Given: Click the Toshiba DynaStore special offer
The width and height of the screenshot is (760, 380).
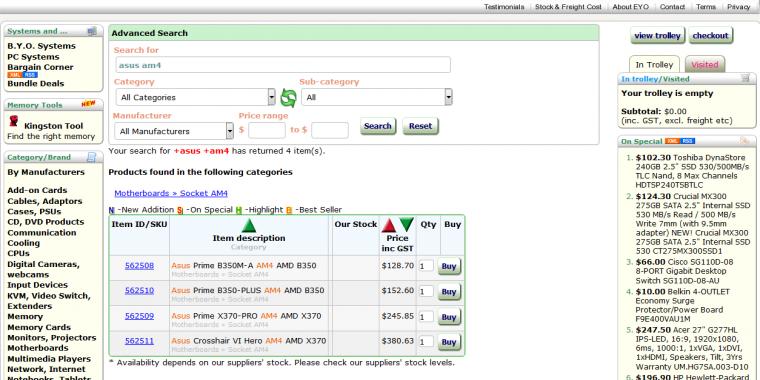Looking at the screenshot, I should [693, 171].
